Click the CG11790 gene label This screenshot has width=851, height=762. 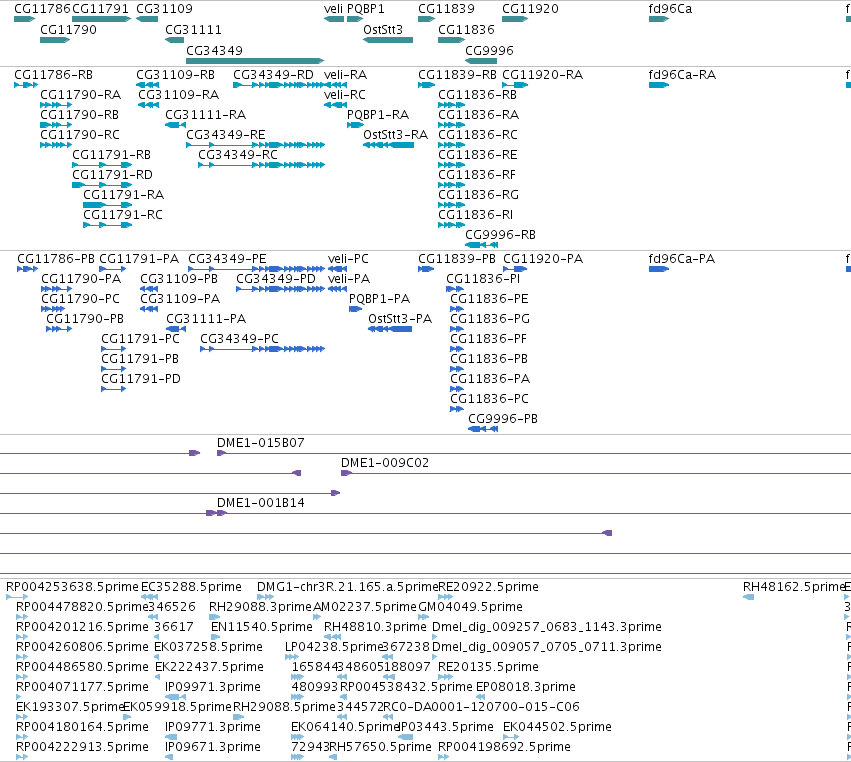pyautogui.click(x=68, y=29)
